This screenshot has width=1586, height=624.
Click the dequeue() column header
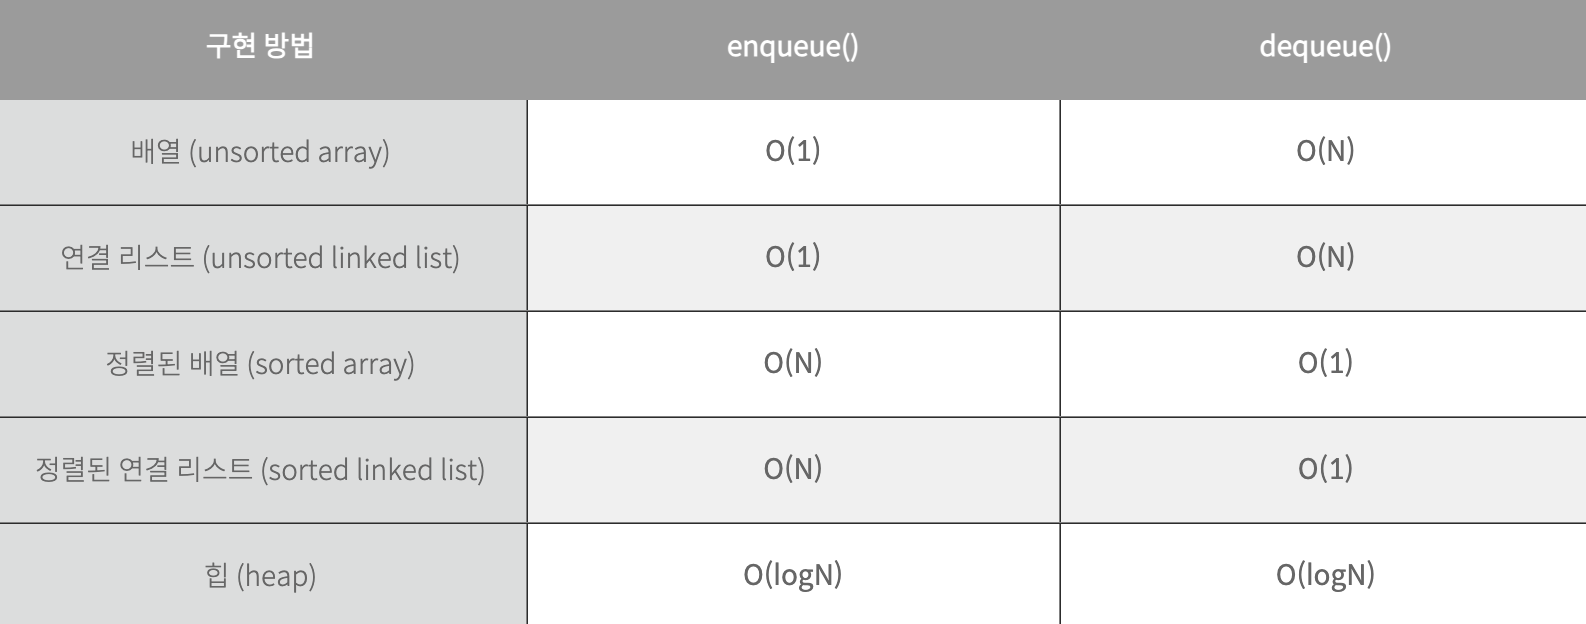(x=1323, y=49)
